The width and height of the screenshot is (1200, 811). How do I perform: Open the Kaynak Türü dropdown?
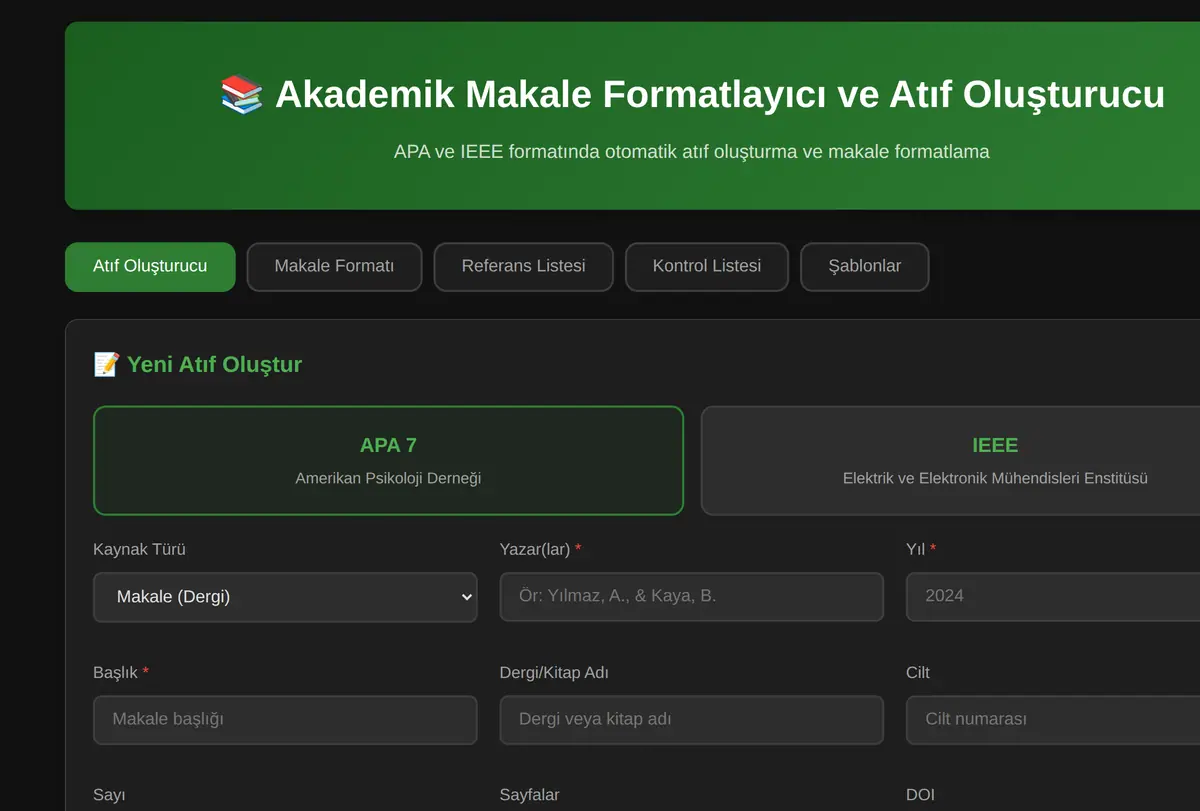[x=285, y=597]
